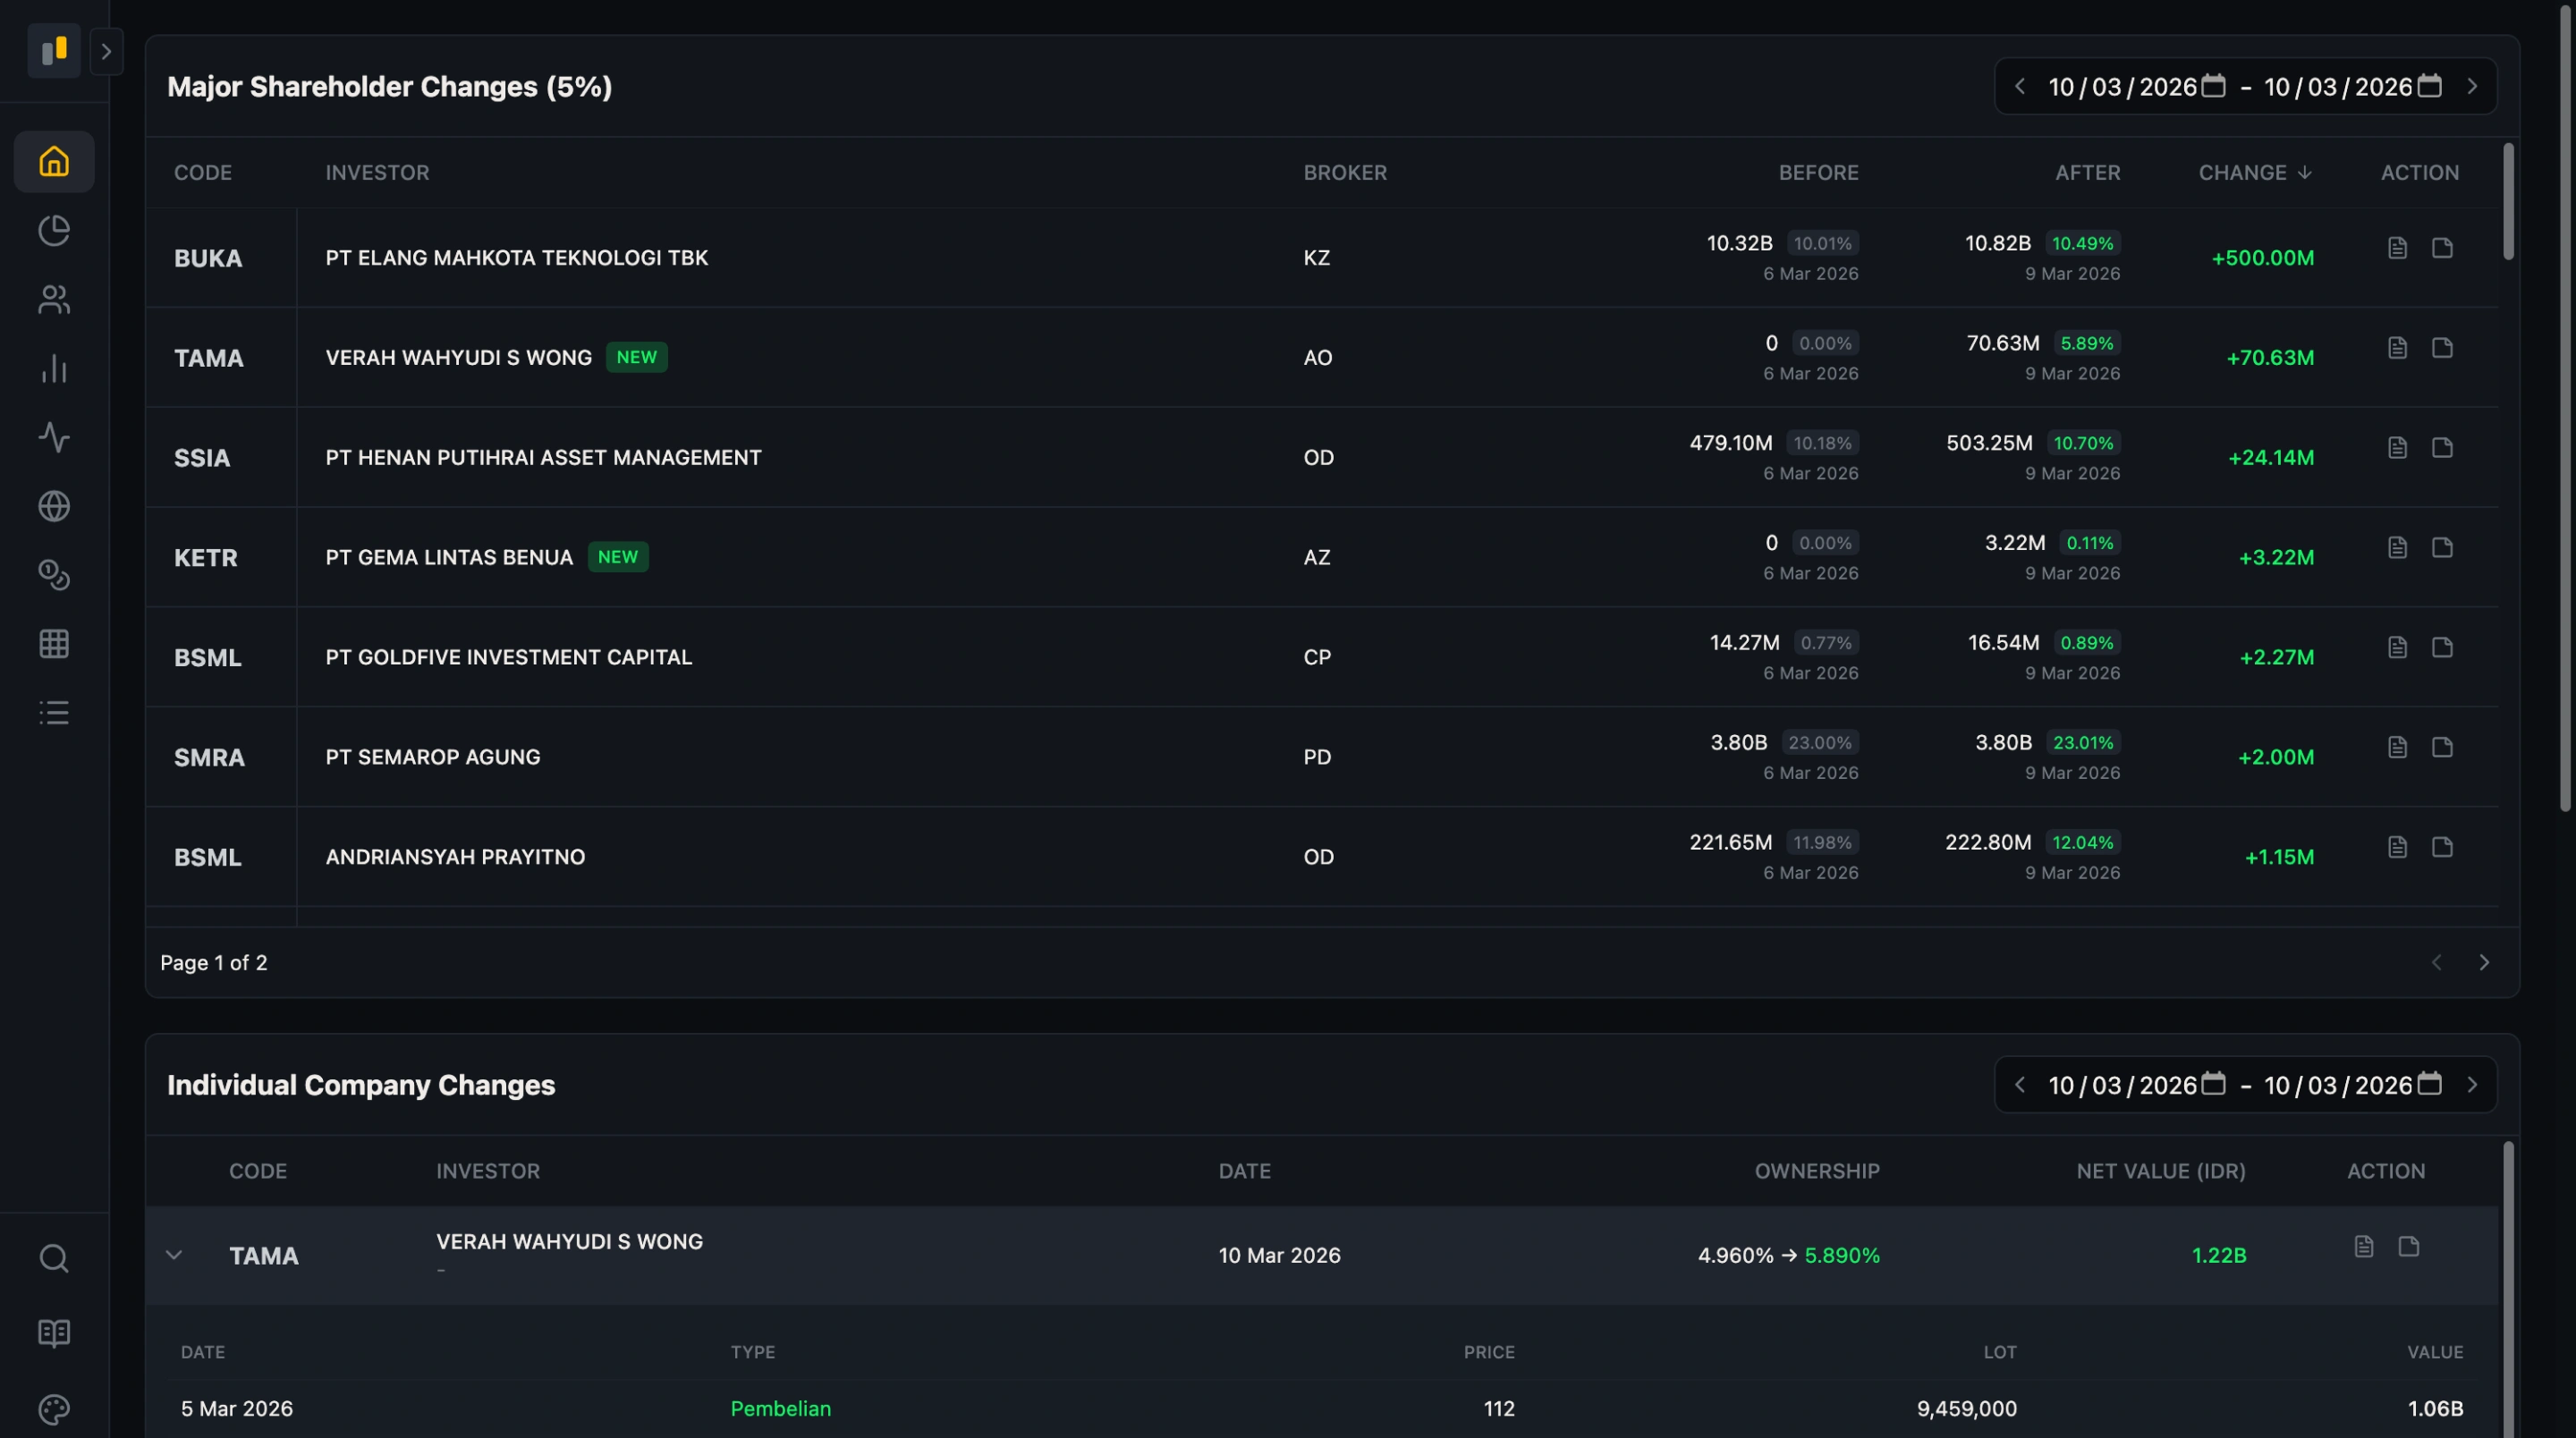The height and width of the screenshot is (1438, 2576).
Task: Go to next page of shareholder changes
Action: tap(2484, 961)
